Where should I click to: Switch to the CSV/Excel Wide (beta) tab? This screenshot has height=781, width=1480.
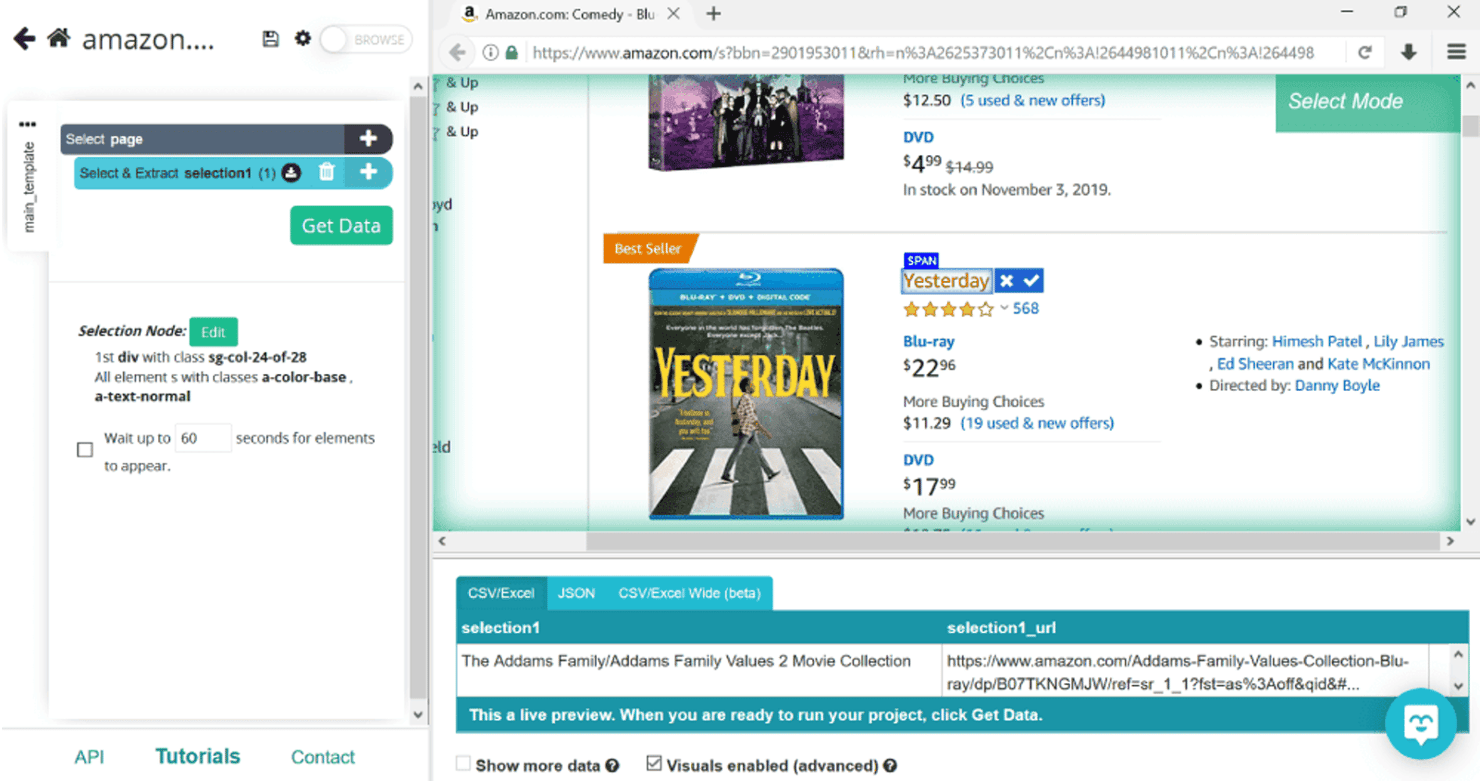[x=689, y=593]
